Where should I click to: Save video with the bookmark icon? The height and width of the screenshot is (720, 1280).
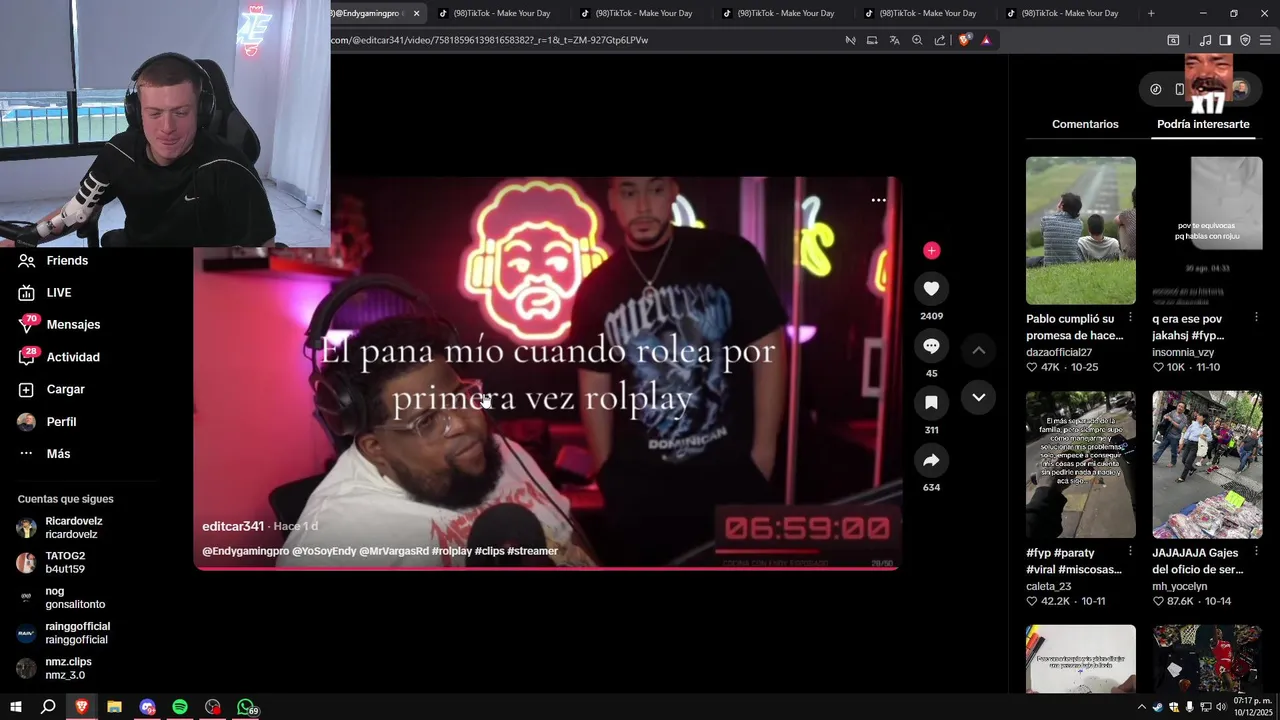[931, 403]
